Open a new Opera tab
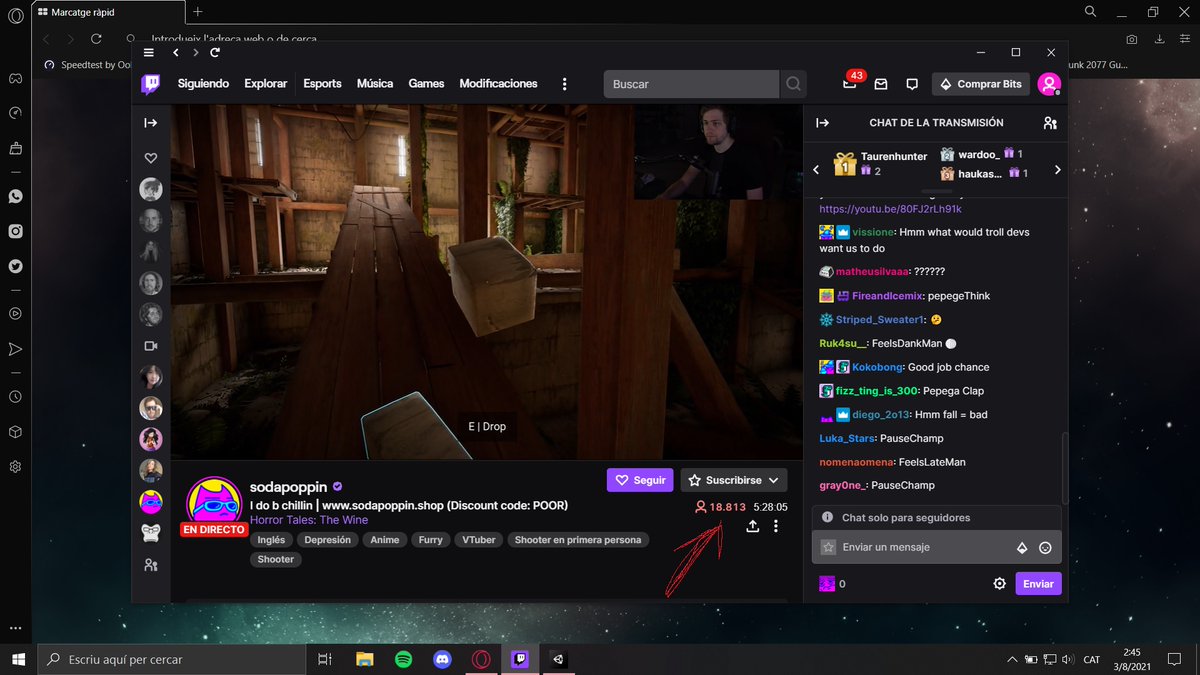1200x675 pixels. [x=198, y=11]
